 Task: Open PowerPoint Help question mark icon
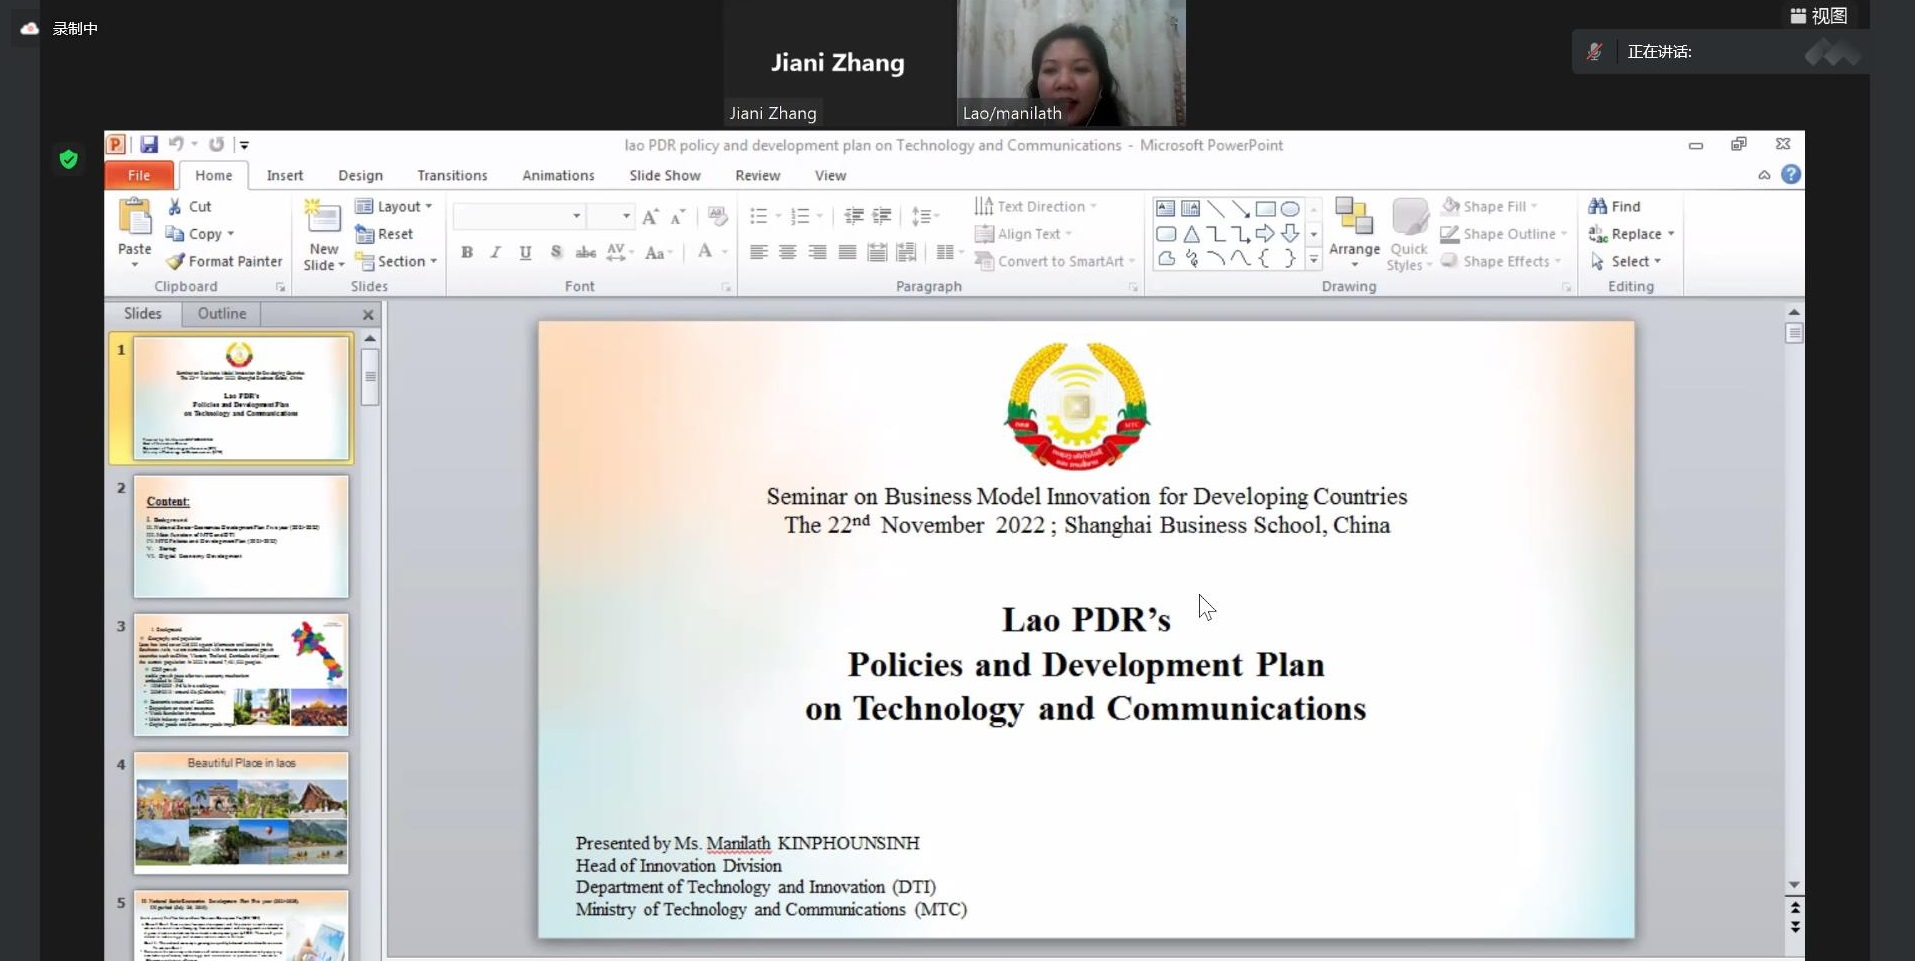click(x=1791, y=175)
